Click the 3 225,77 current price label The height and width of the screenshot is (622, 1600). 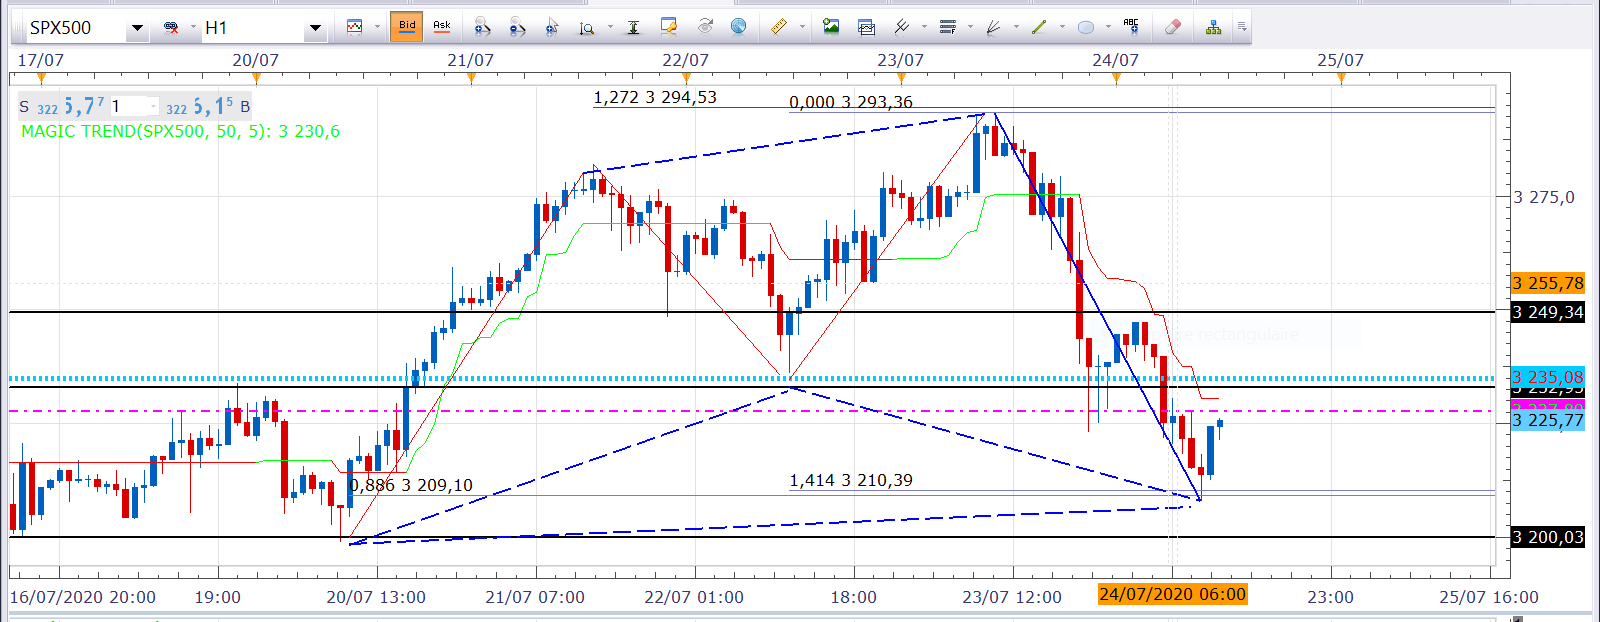click(1548, 420)
